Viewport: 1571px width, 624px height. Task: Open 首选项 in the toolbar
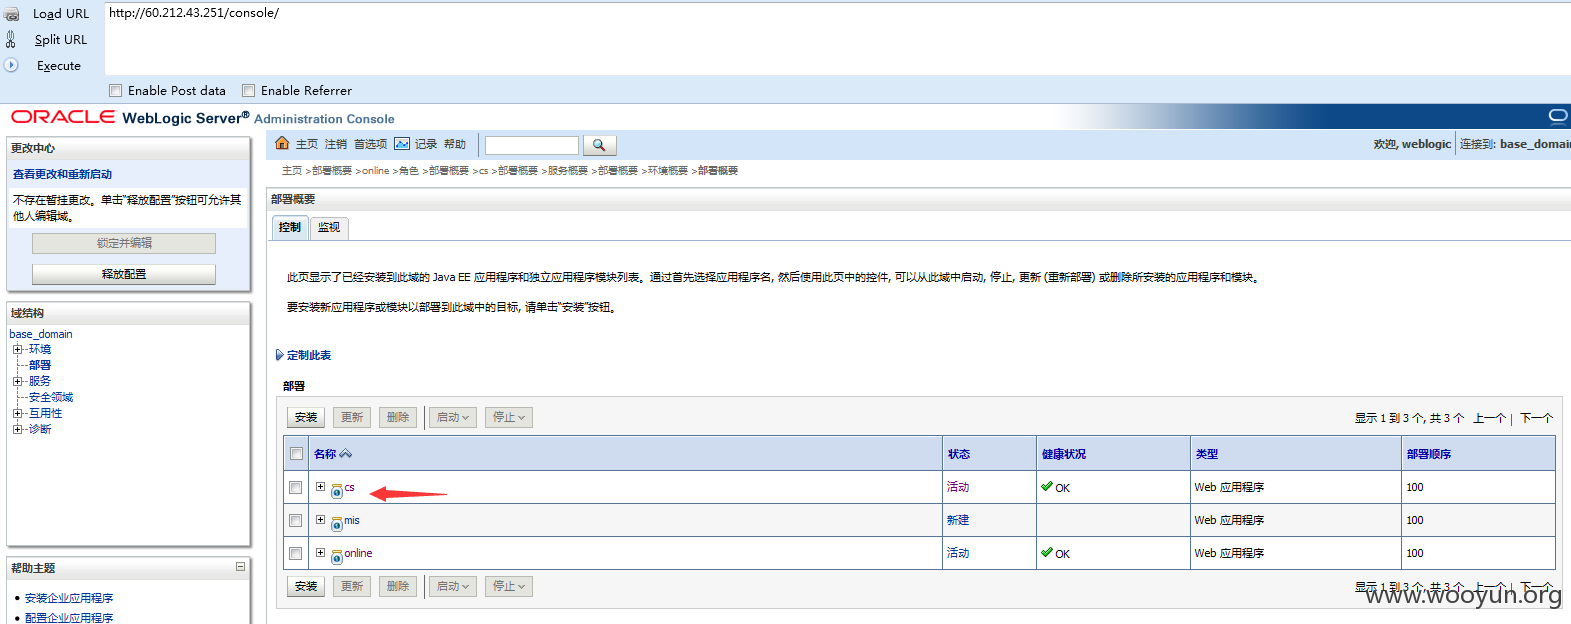(x=370, y=144)
